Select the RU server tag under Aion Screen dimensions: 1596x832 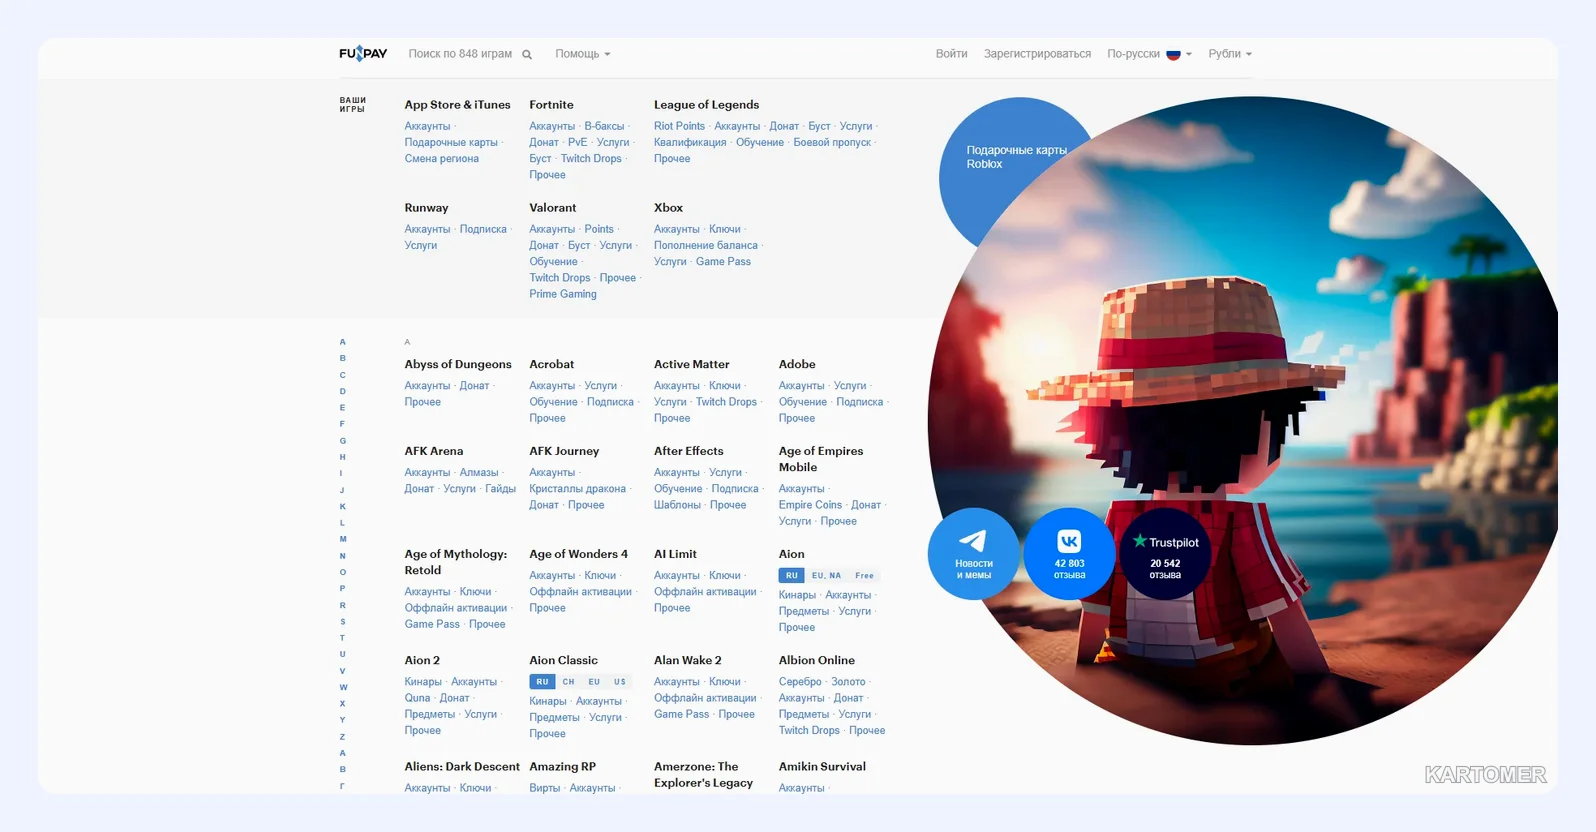(x=791, y=575)
